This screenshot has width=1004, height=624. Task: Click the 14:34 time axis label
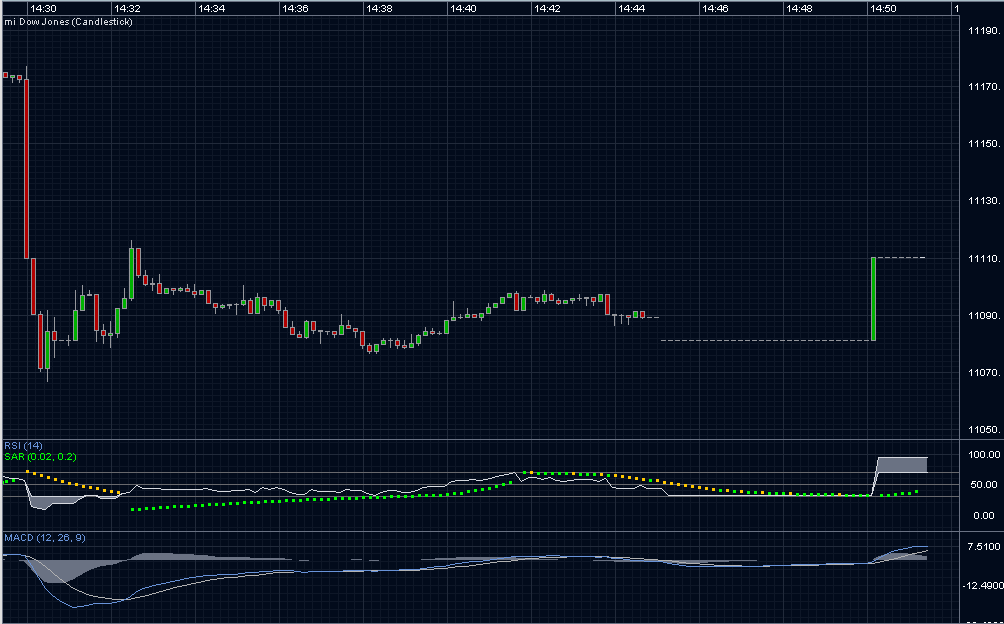211,8
